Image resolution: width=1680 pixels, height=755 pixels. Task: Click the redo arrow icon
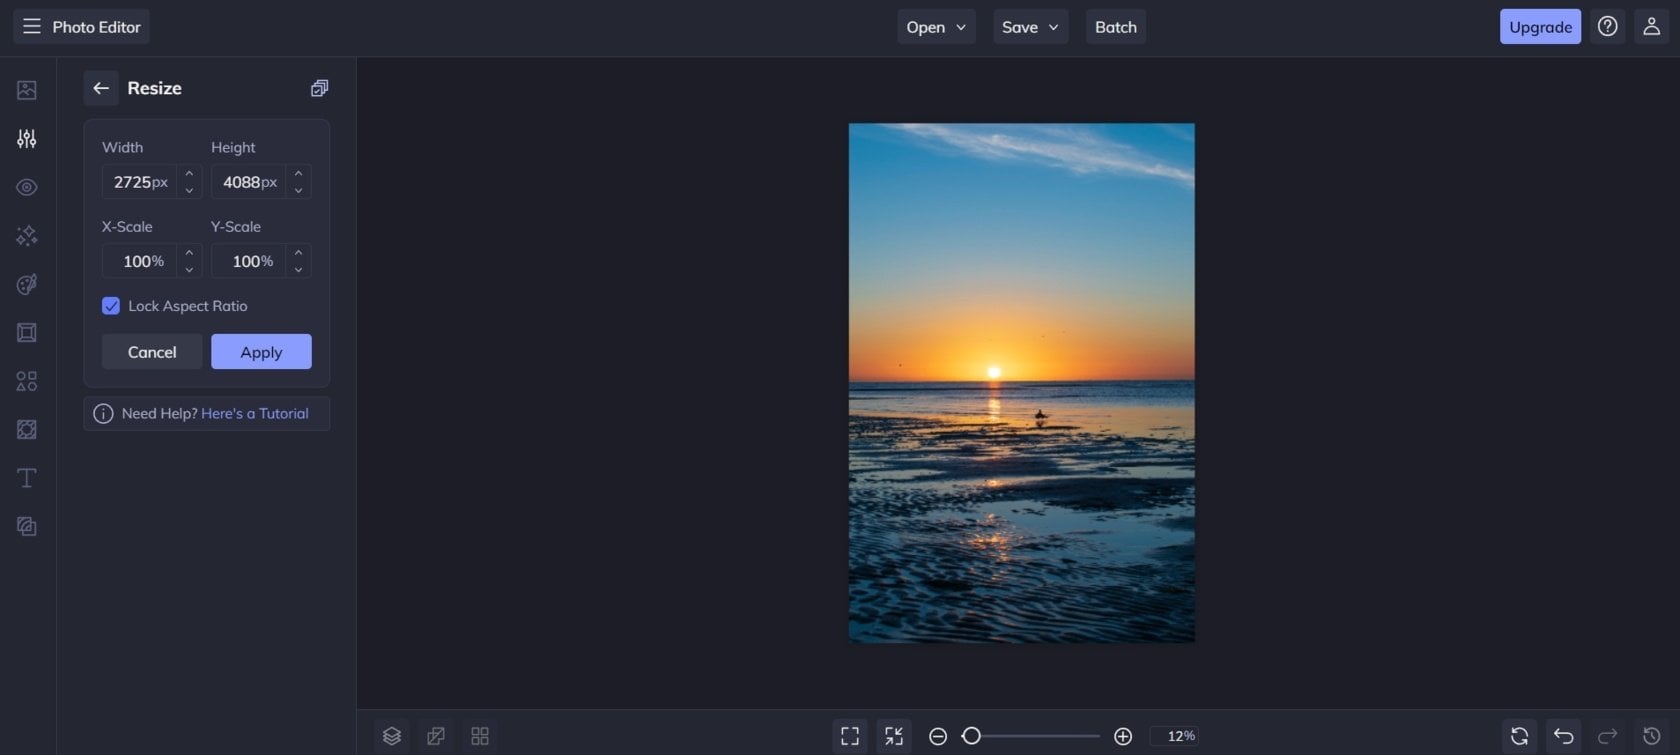click(x=1607, y=736)
